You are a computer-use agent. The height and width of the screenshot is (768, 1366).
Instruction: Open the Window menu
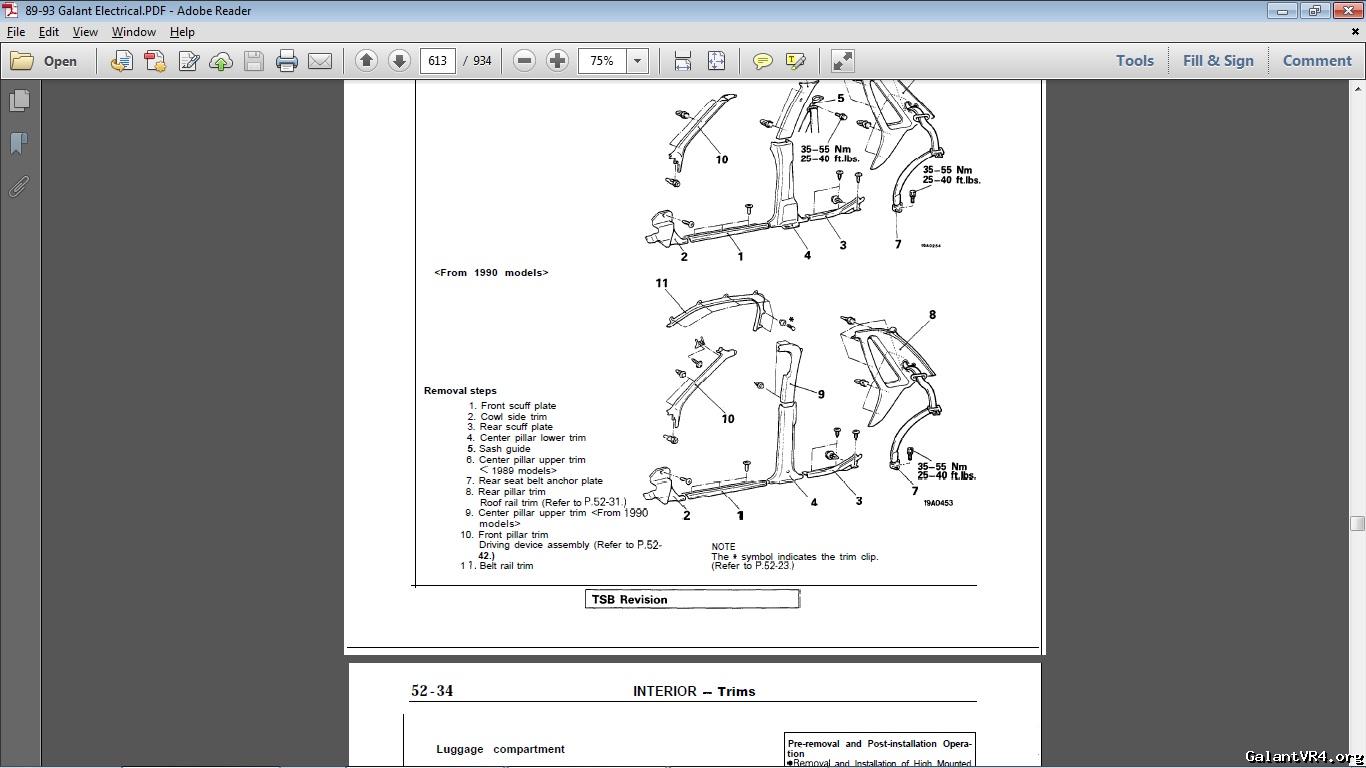133,32
